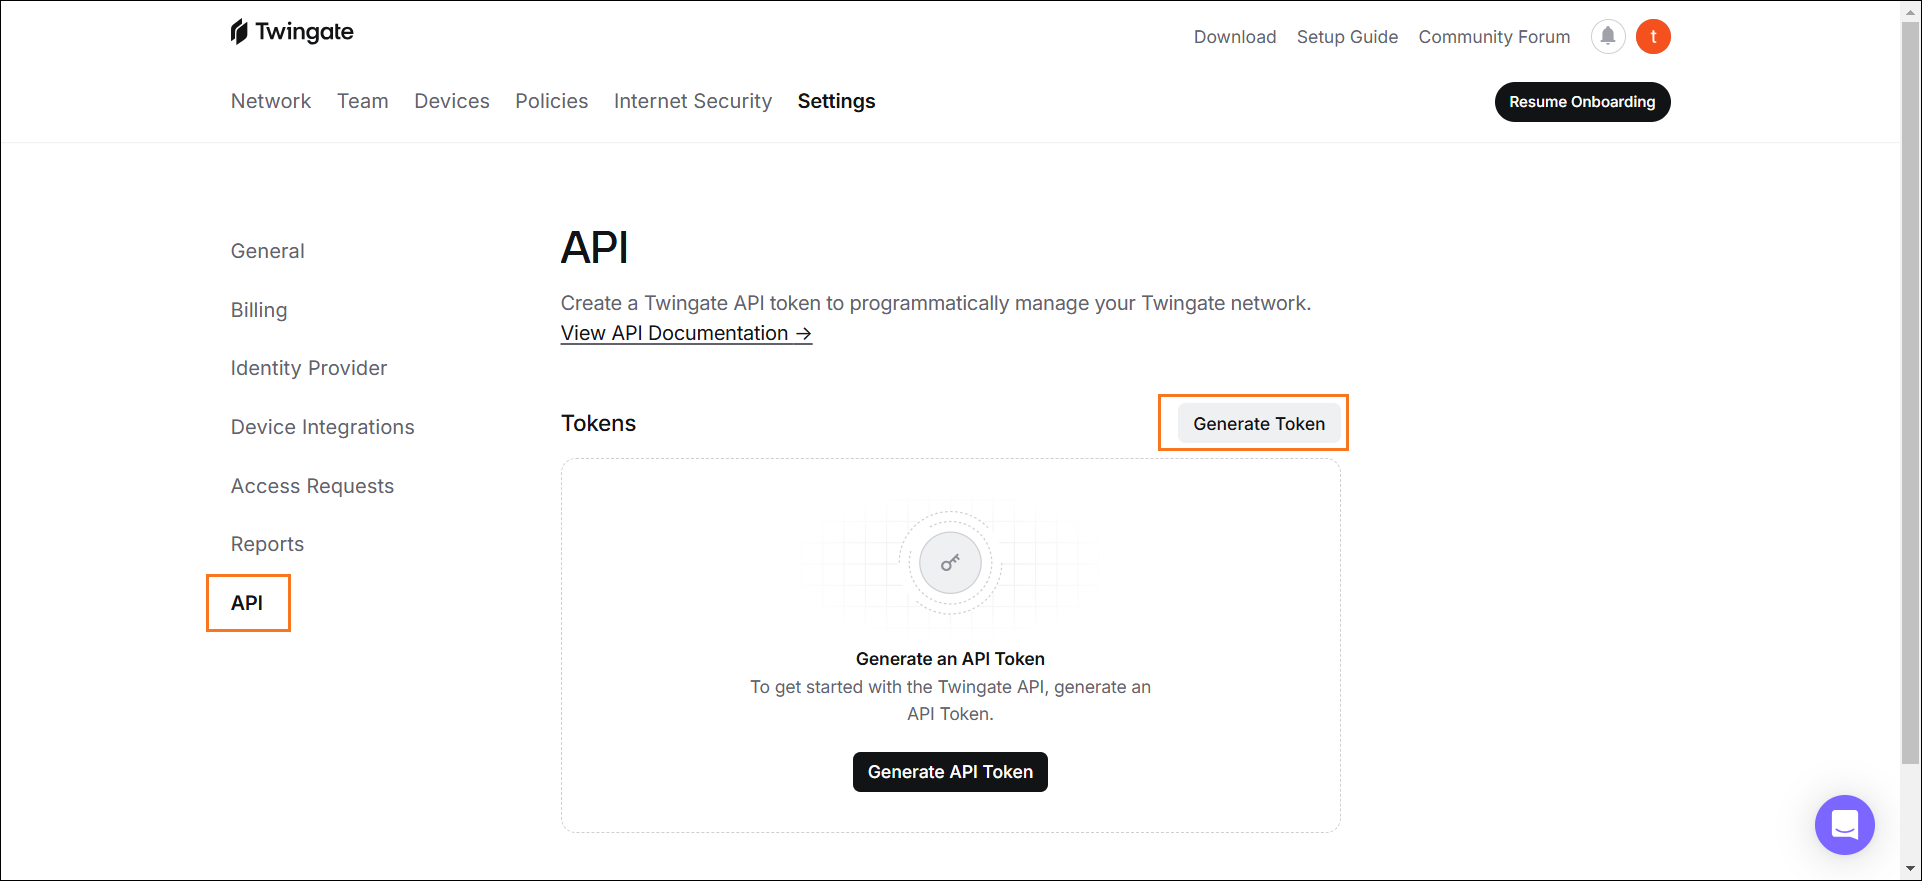Open the notifications bell
The height and width of the screenshot is (881, 1922).
pos(1607,37)
